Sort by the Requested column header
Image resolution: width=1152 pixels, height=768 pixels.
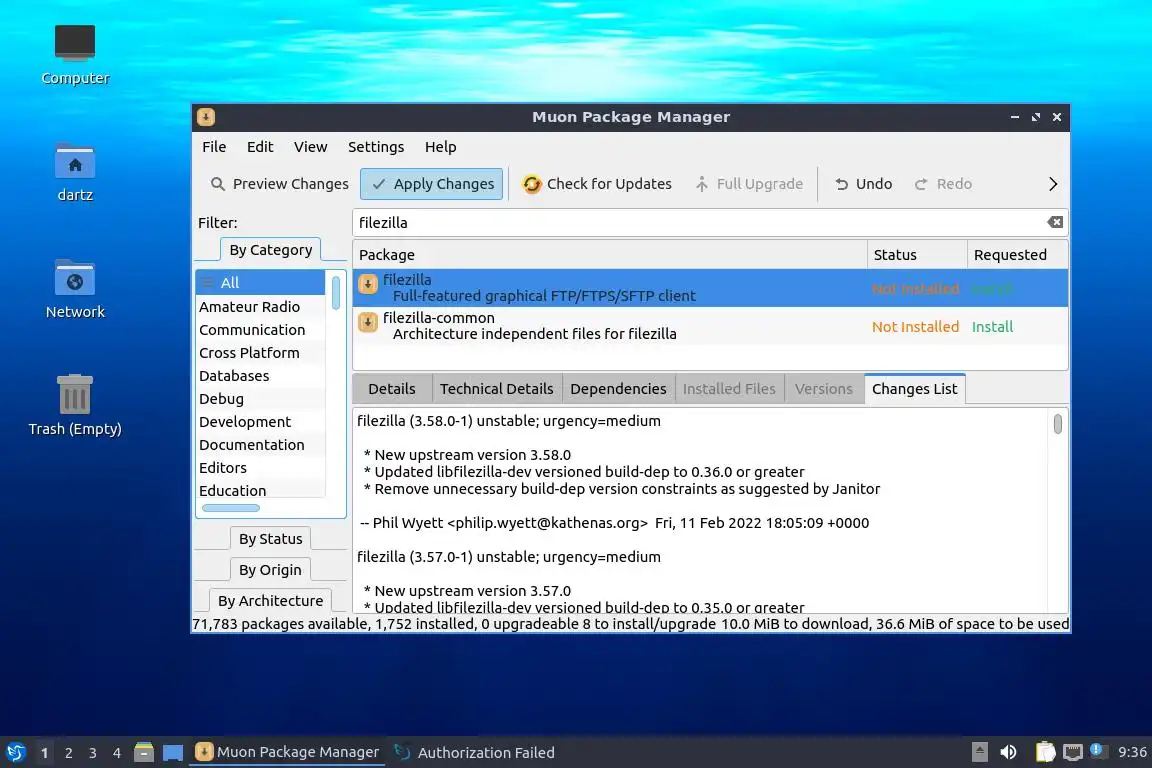click(1018, 255)
